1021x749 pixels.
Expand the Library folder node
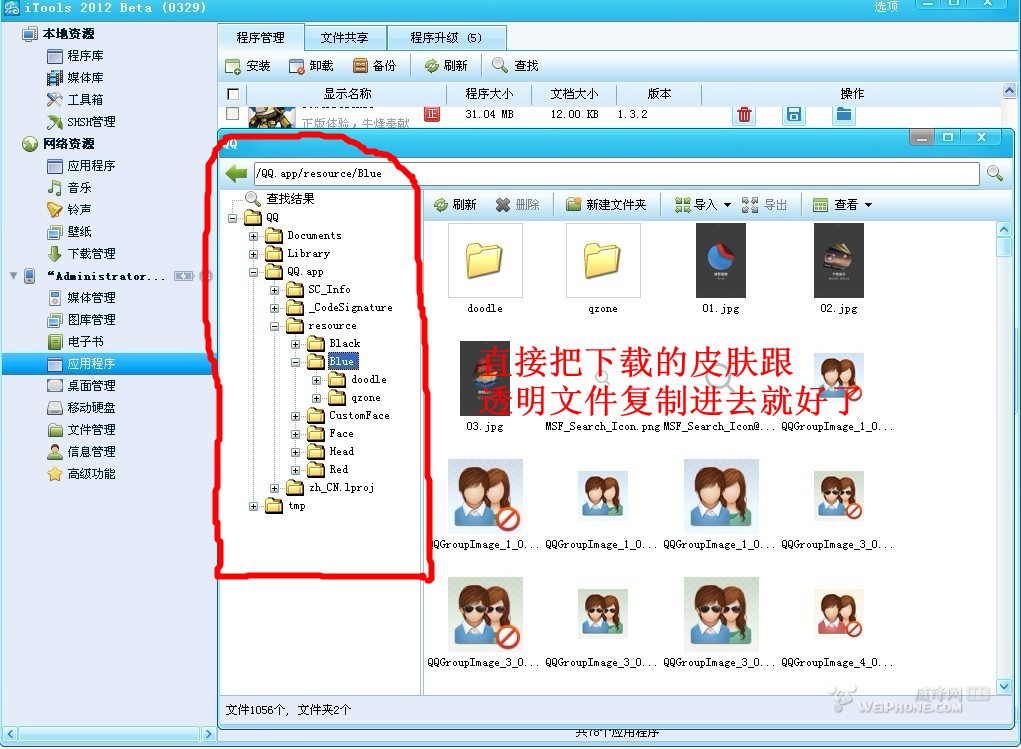point(254,254)
